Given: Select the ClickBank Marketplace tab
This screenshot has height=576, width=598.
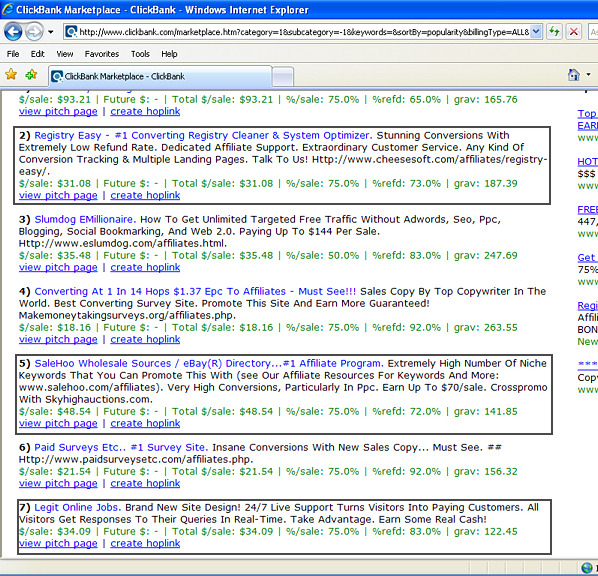Looking at the screenshot, I should (x=160, y=76).
